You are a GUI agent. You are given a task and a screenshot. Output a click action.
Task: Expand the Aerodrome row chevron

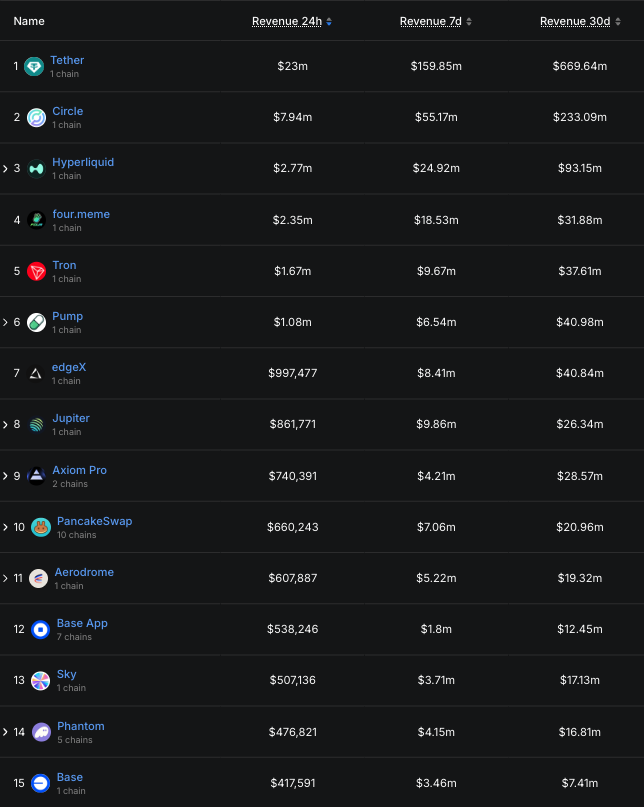[5, 578]
